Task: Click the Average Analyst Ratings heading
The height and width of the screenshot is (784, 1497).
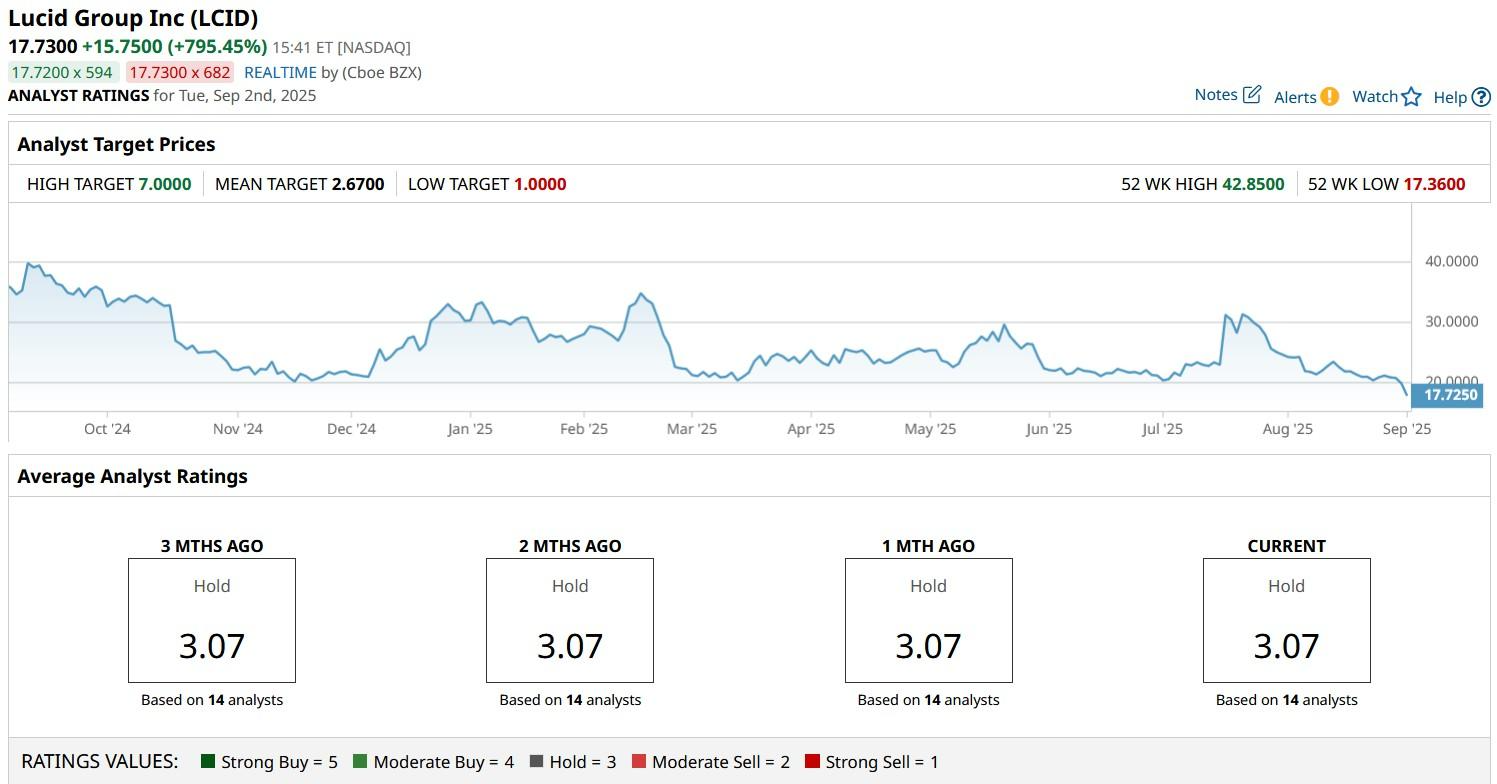Action: point(132,476)
